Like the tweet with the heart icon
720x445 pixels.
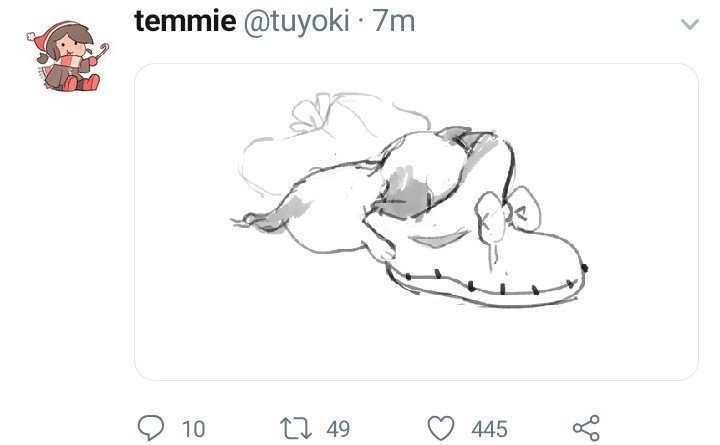pyautogui.click(x=441, y=428)
